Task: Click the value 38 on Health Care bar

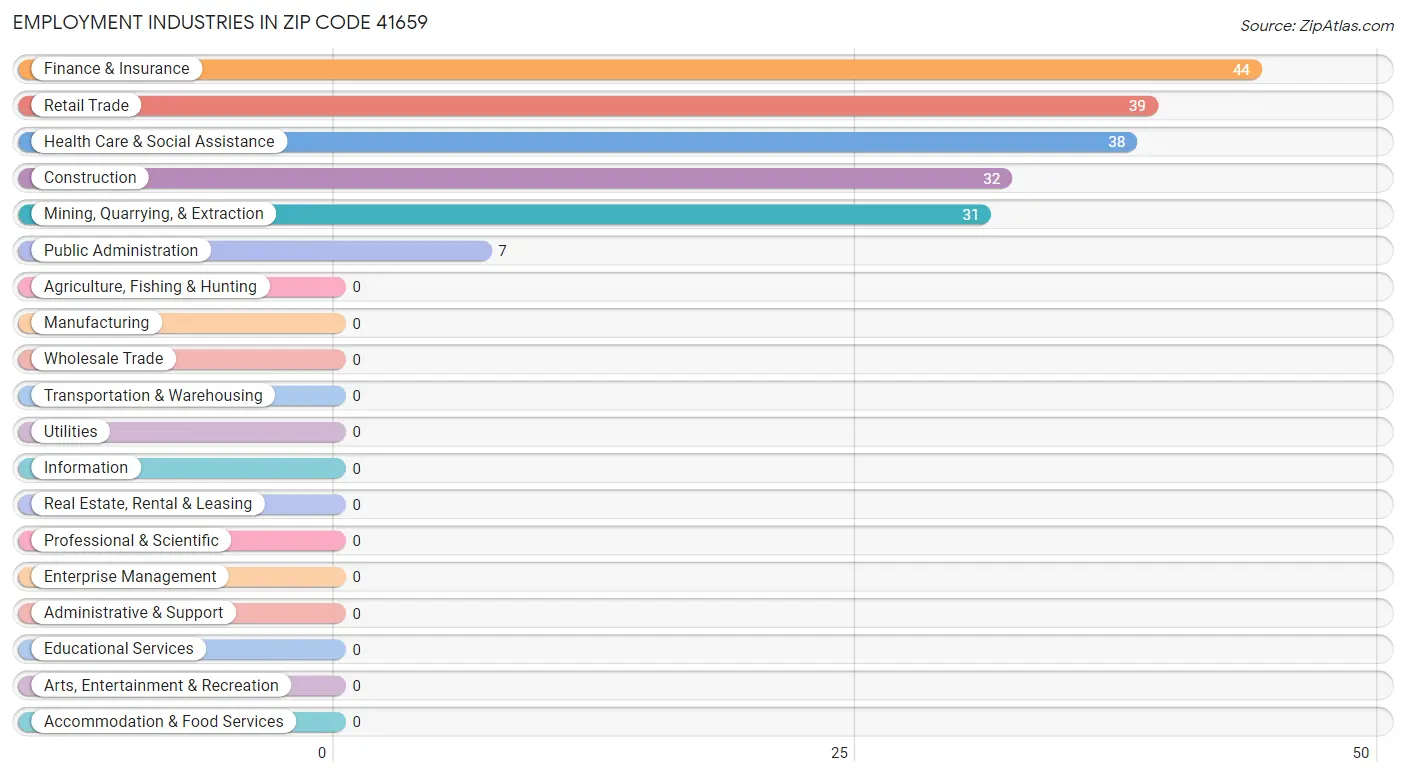Action: [x=1116, y=142]
